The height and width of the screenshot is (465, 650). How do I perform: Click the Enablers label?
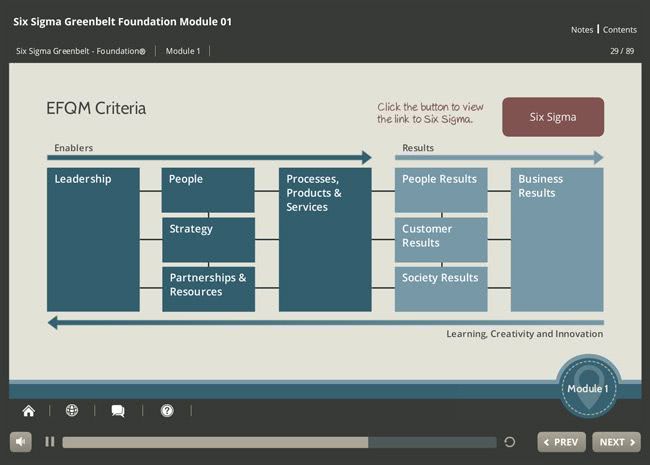point(73,148)
